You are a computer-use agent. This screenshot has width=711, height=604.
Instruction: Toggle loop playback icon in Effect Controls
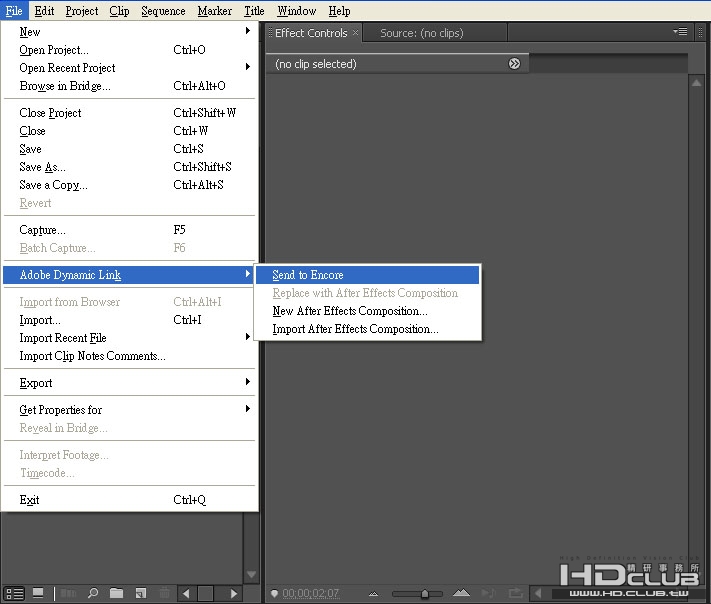516,593
